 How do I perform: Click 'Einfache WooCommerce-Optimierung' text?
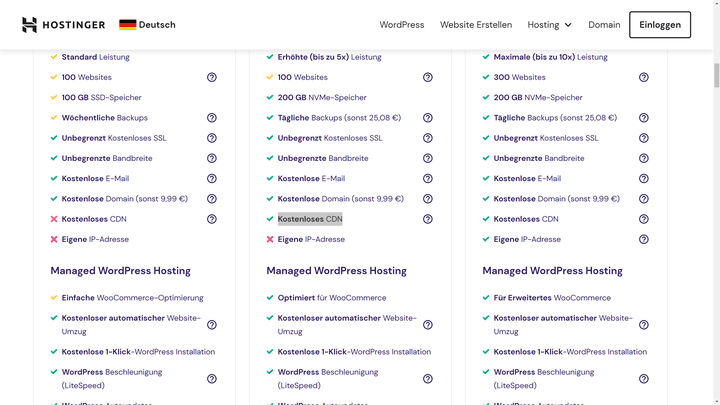click(133, 298)
